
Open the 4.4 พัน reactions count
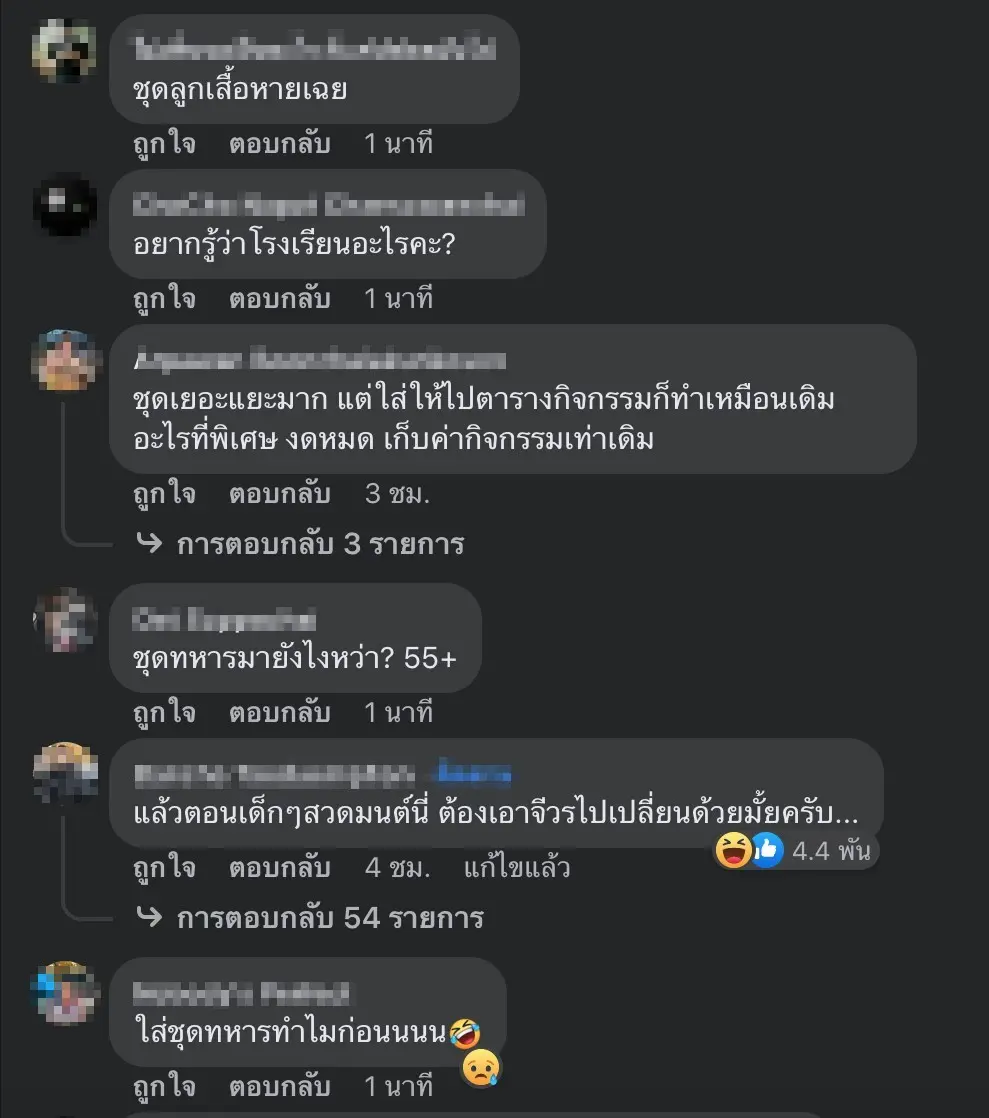click(831, 851)
